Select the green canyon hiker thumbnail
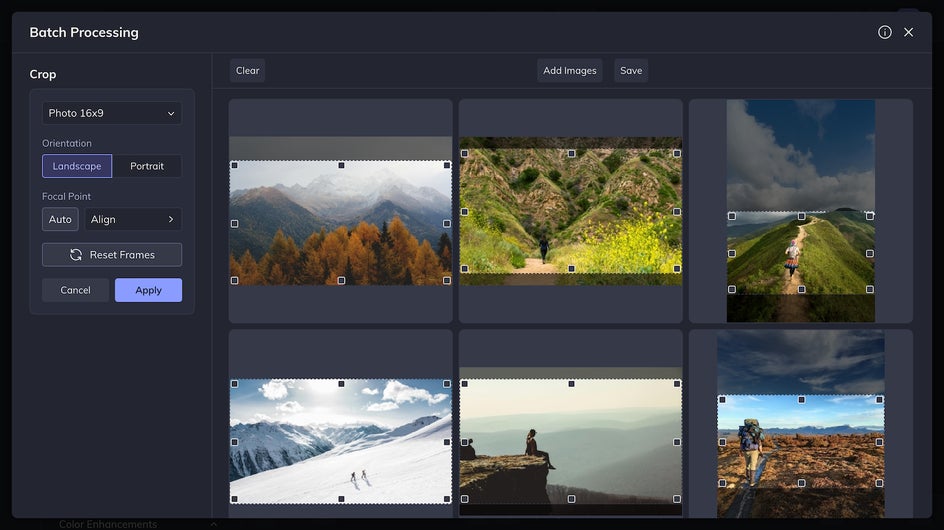 pyautogui.click(x=571, y=211)
